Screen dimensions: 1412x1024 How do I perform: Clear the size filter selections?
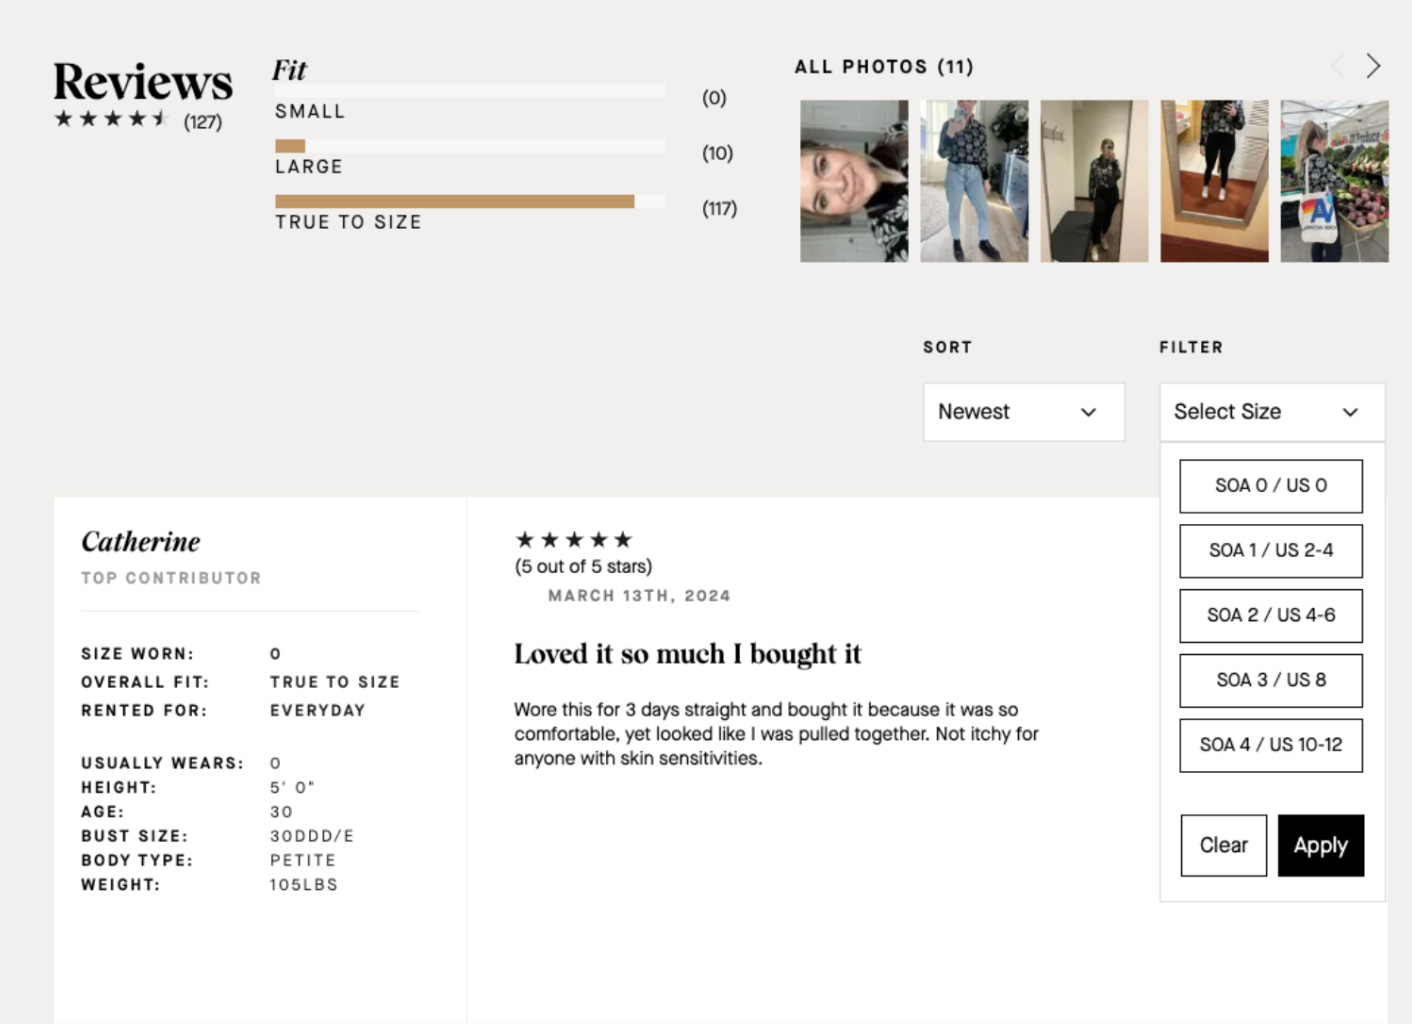(1223, 845)
